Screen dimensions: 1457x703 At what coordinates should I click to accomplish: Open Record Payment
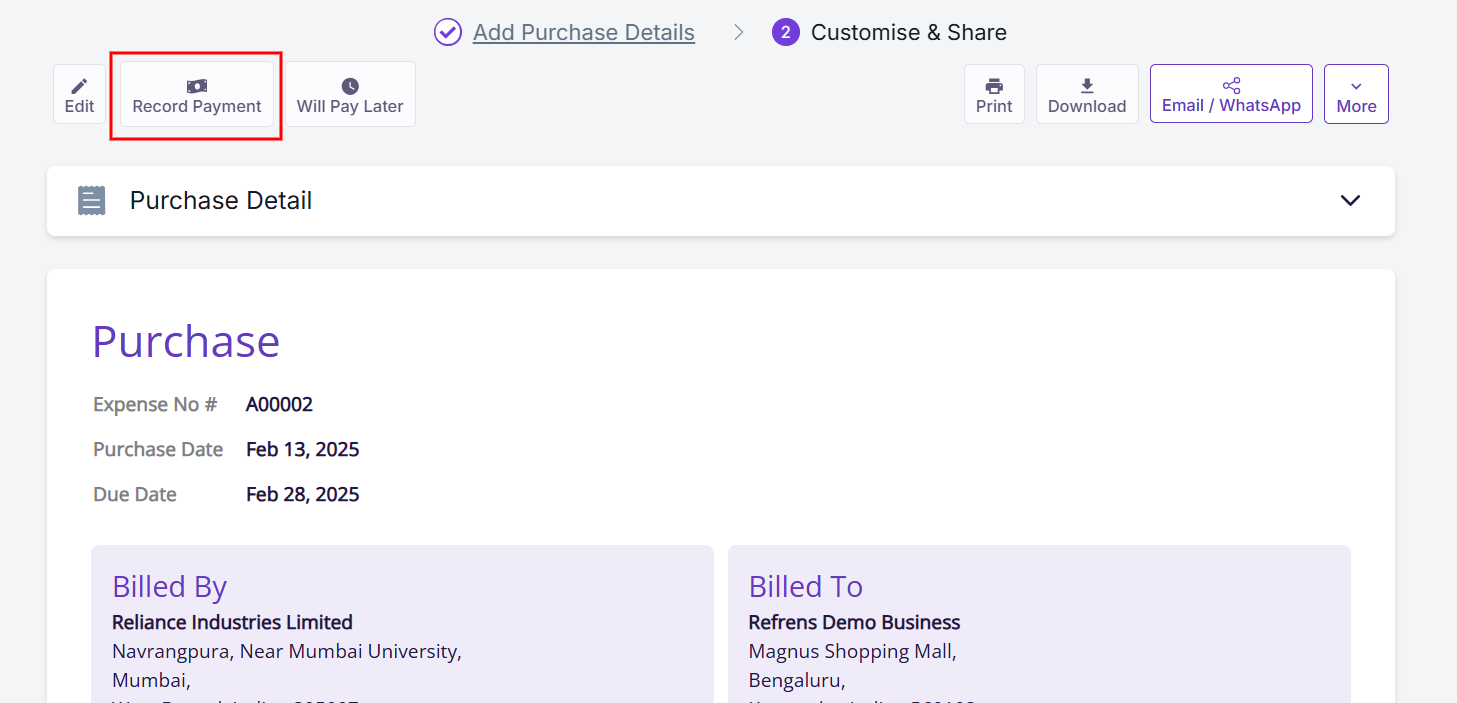(197, 95)
